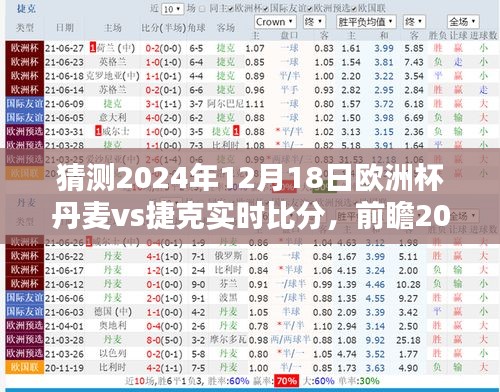Uncheck the 欧国联 filter checkbox
This screenshot has width=500, height=392.
[354, 9]
